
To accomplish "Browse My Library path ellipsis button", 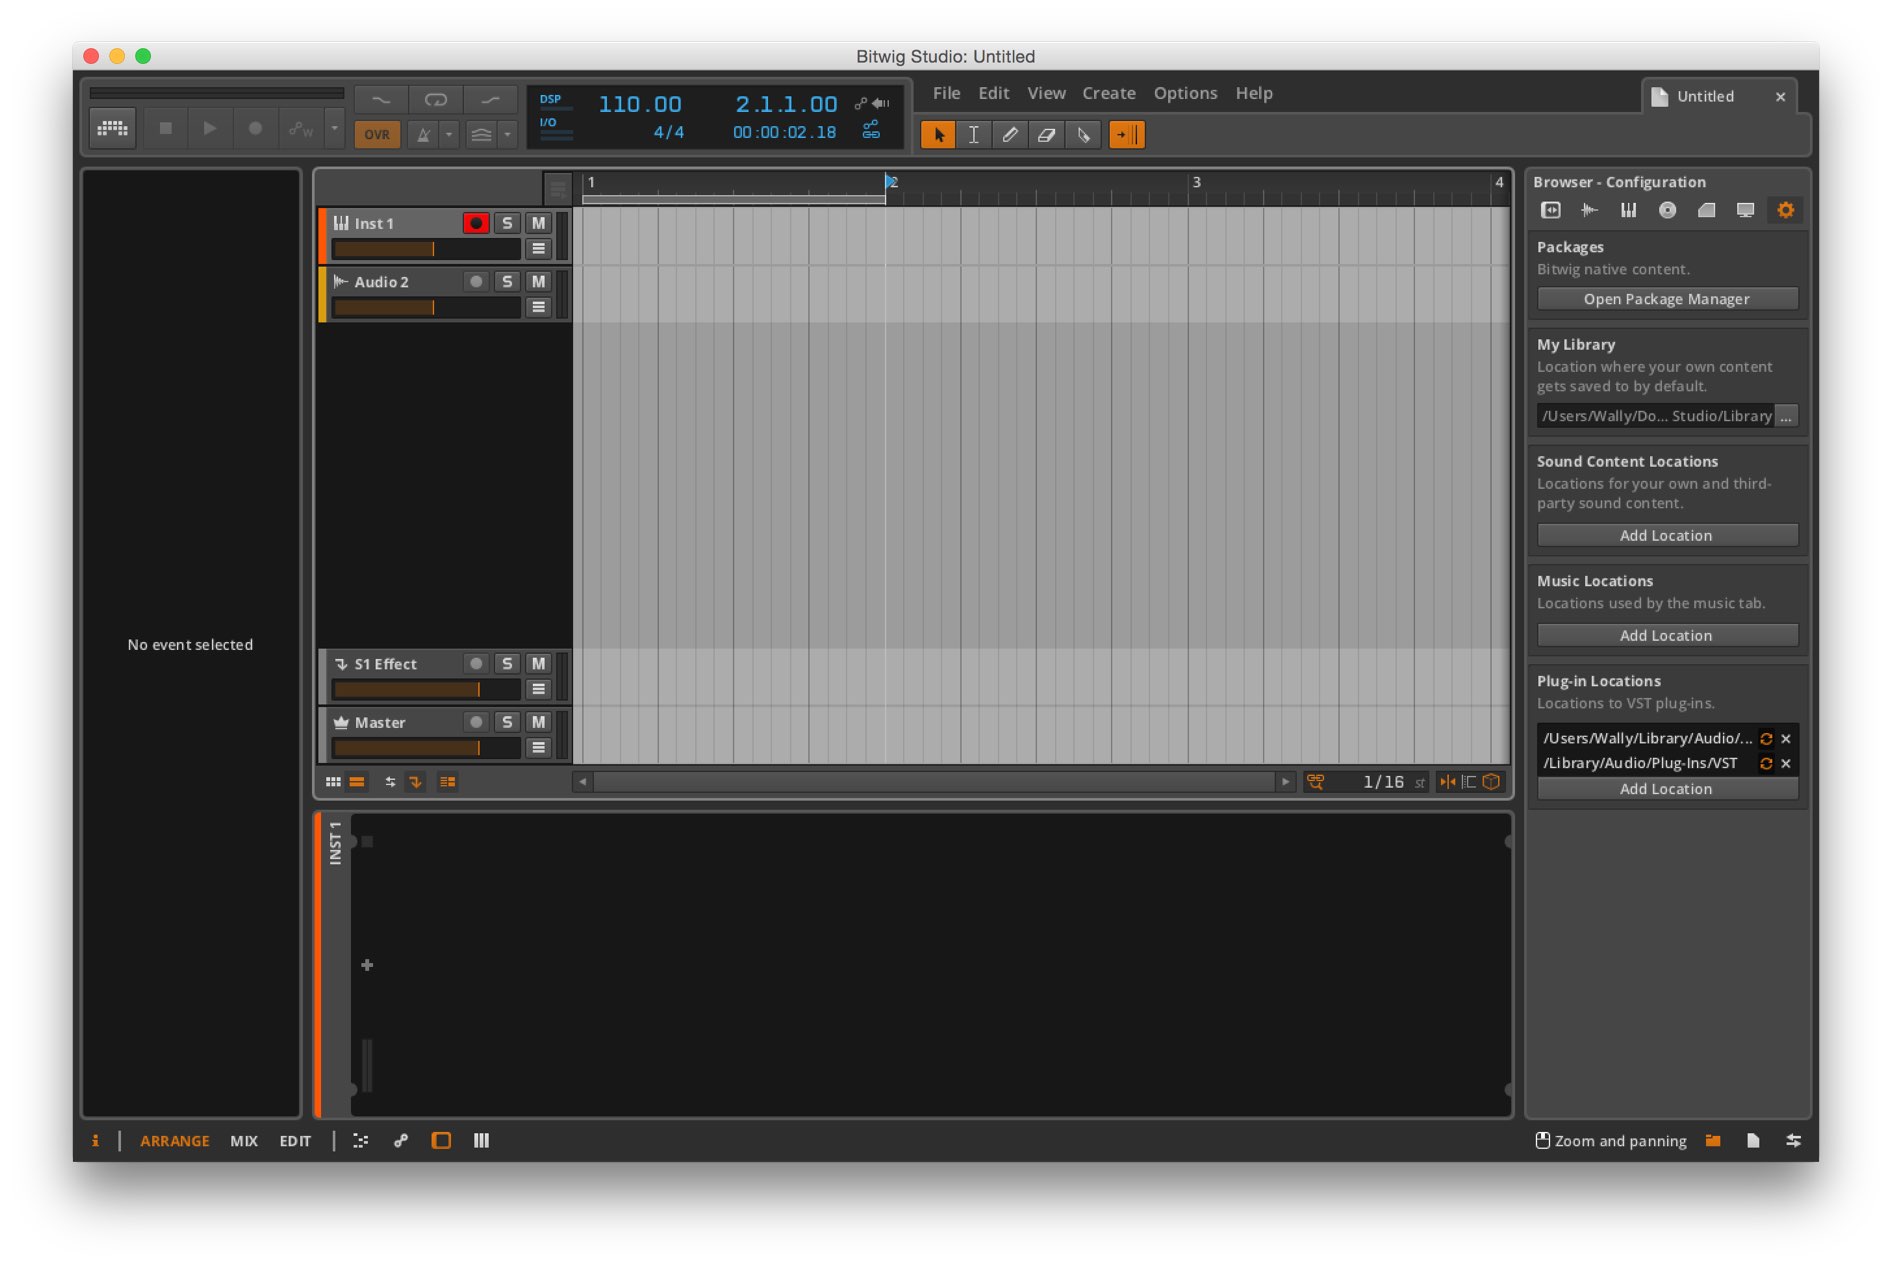I will click(1786, 416).
